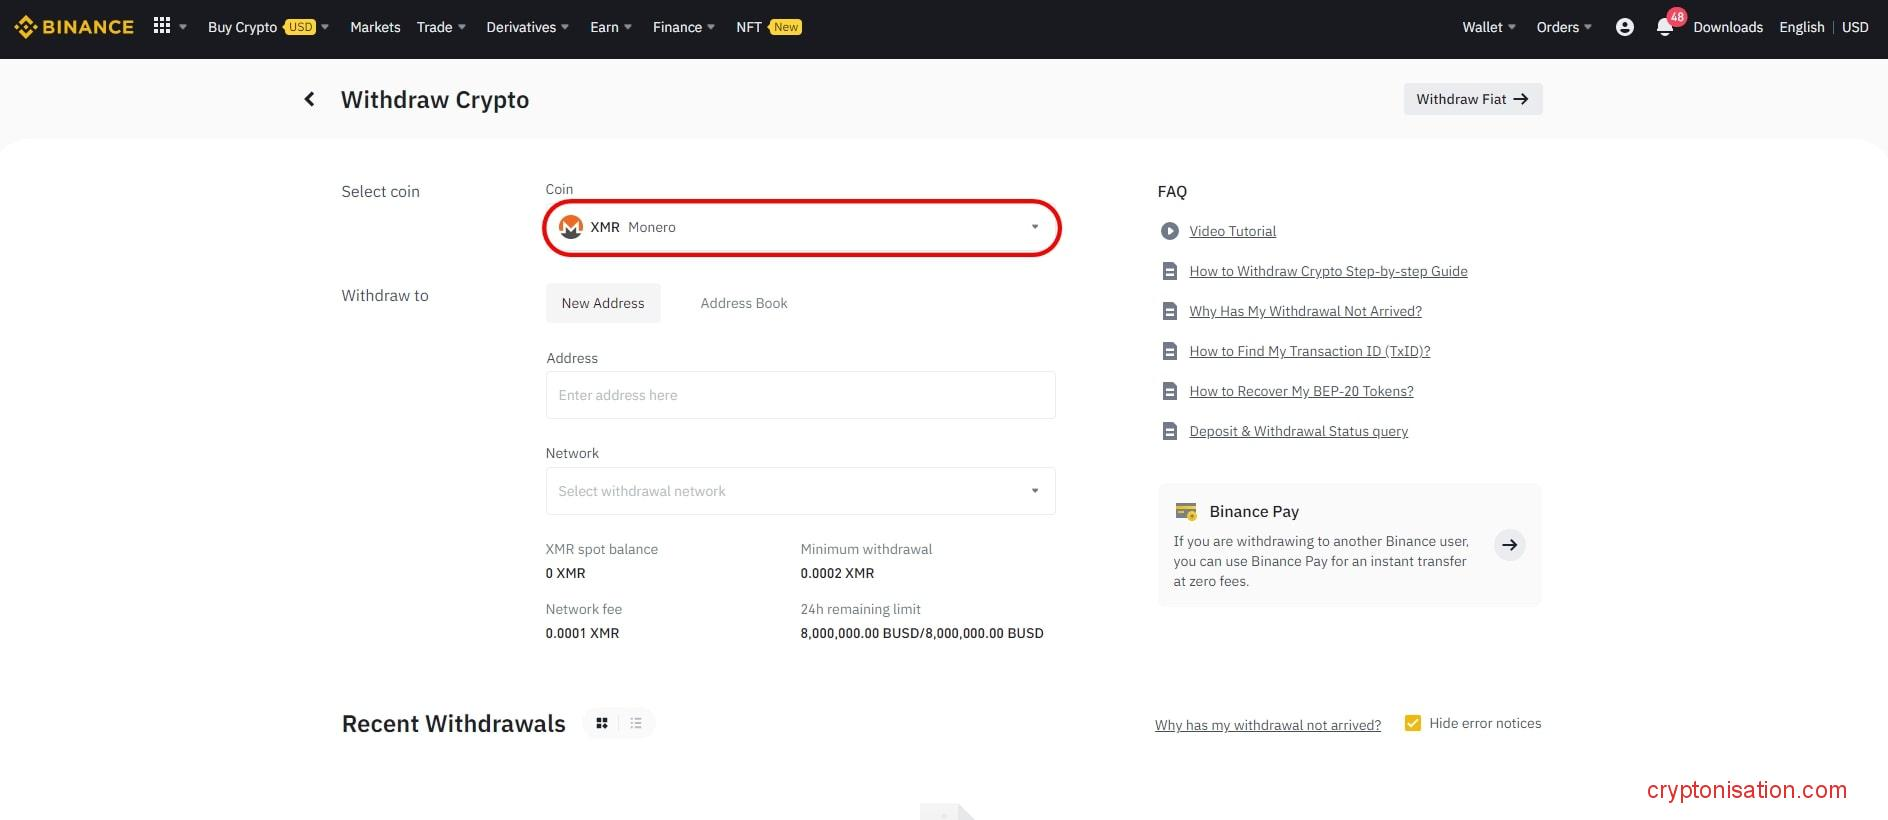This screenshot has width=1888, height=820.
Task: Go back using the left arrow
Action: [309, 99]
